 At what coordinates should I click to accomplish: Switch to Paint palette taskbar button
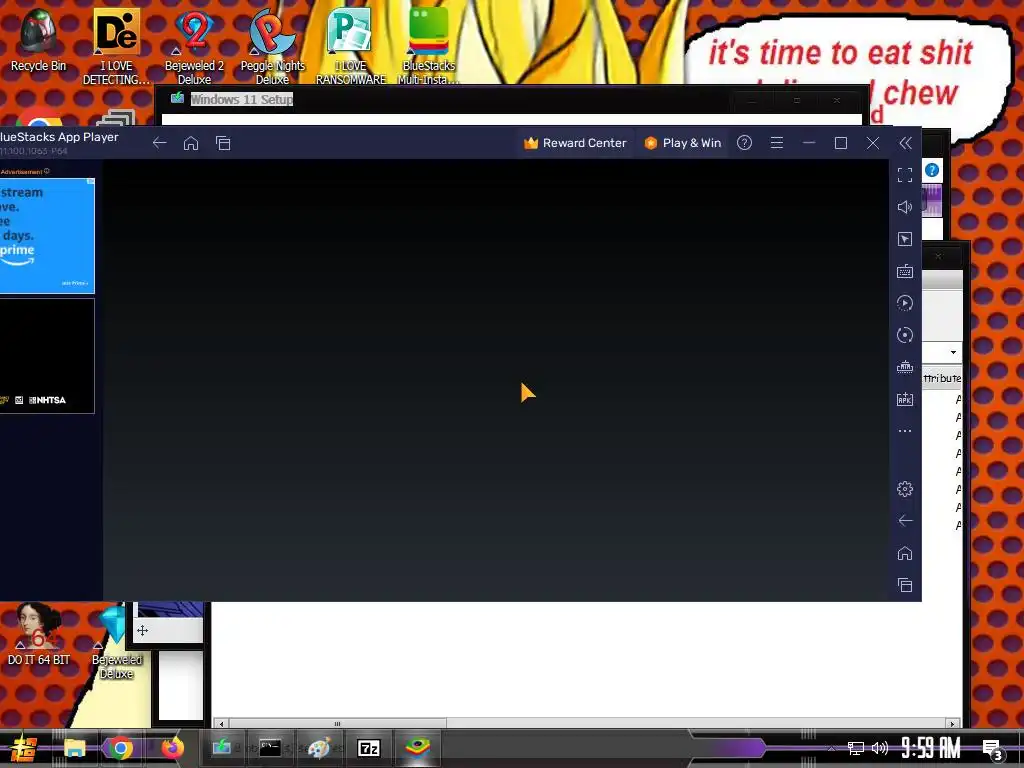click(x=319, y=748)
